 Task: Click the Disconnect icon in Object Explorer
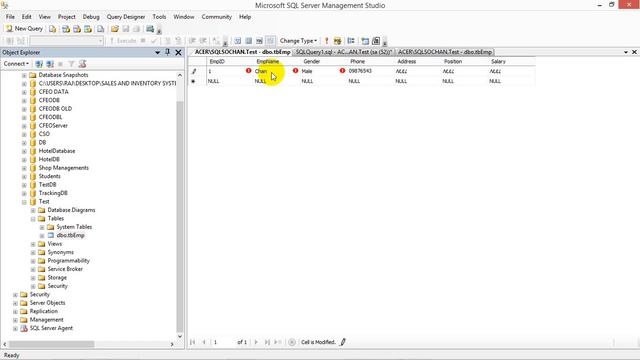coord(50,64)
